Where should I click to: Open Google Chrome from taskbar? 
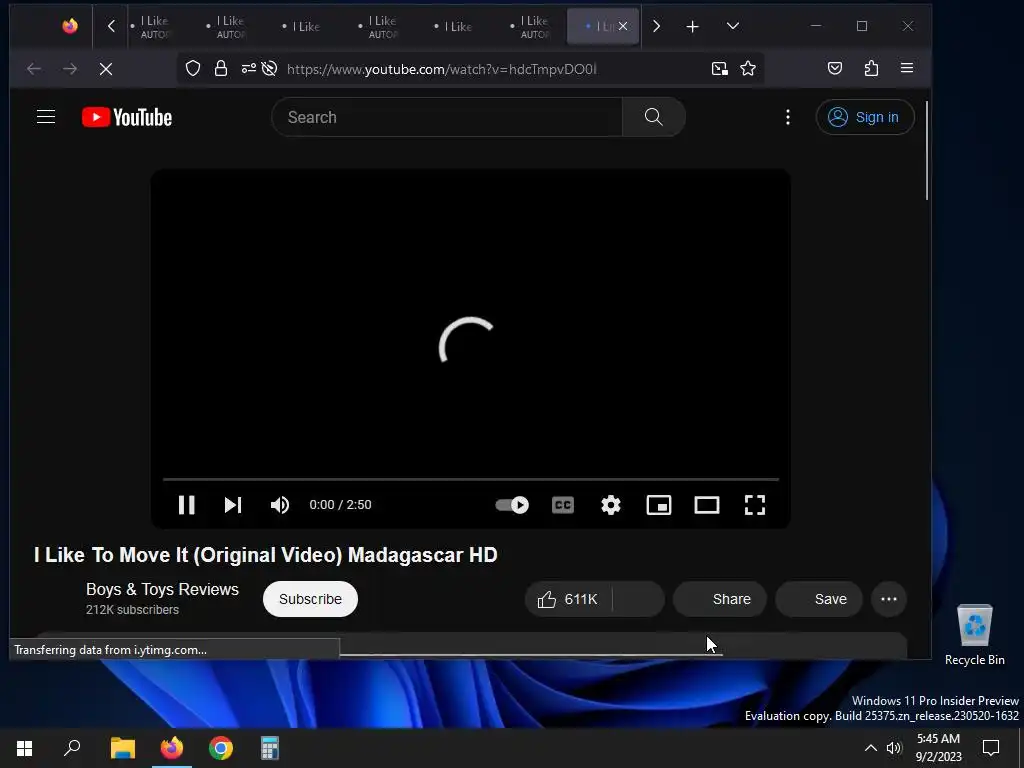coord(221,748)
